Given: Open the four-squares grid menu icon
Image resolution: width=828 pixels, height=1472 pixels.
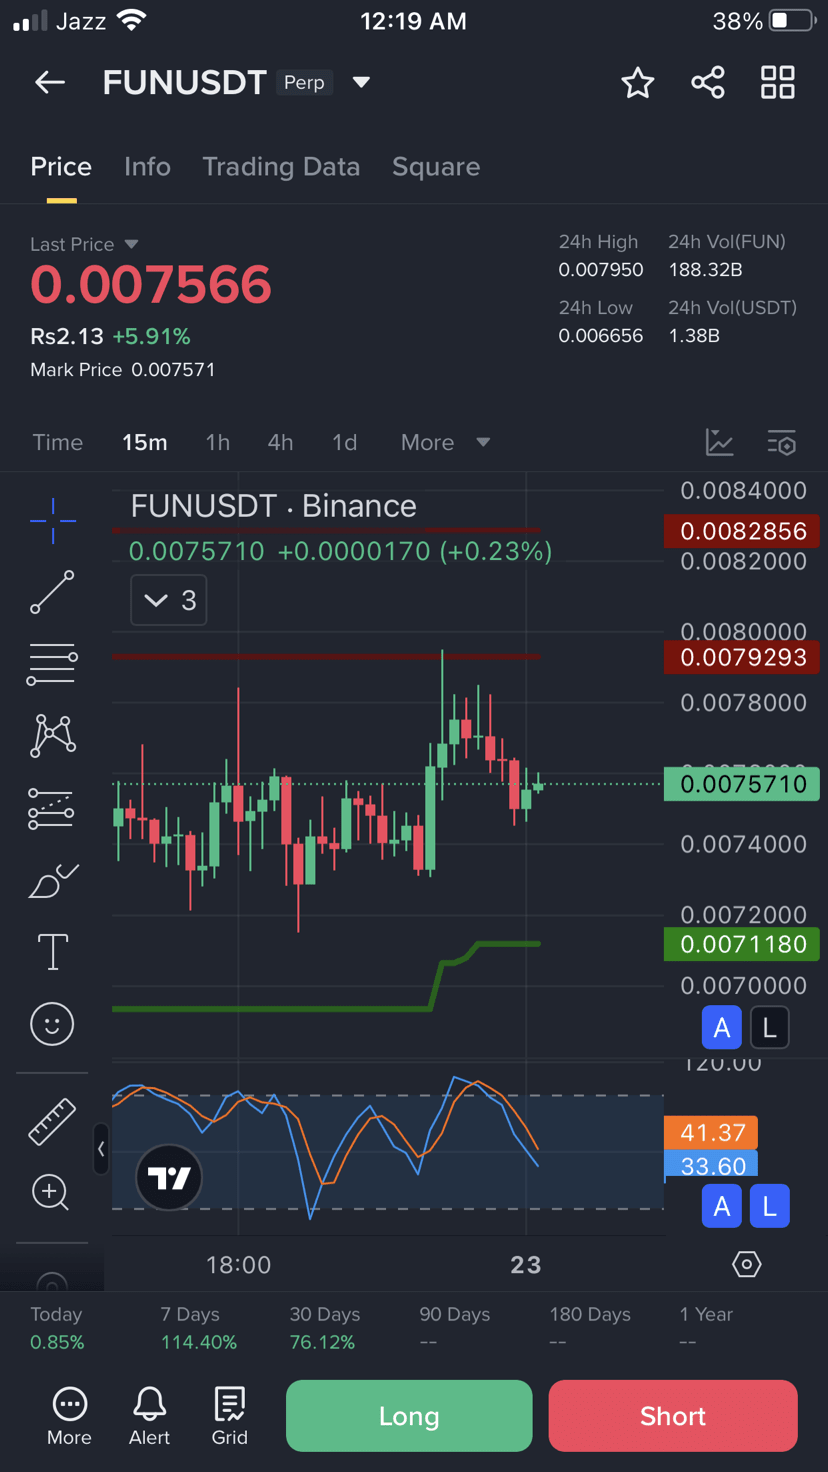Looking at the screenshot, I should pyautogui.click(x=777, y=82).
